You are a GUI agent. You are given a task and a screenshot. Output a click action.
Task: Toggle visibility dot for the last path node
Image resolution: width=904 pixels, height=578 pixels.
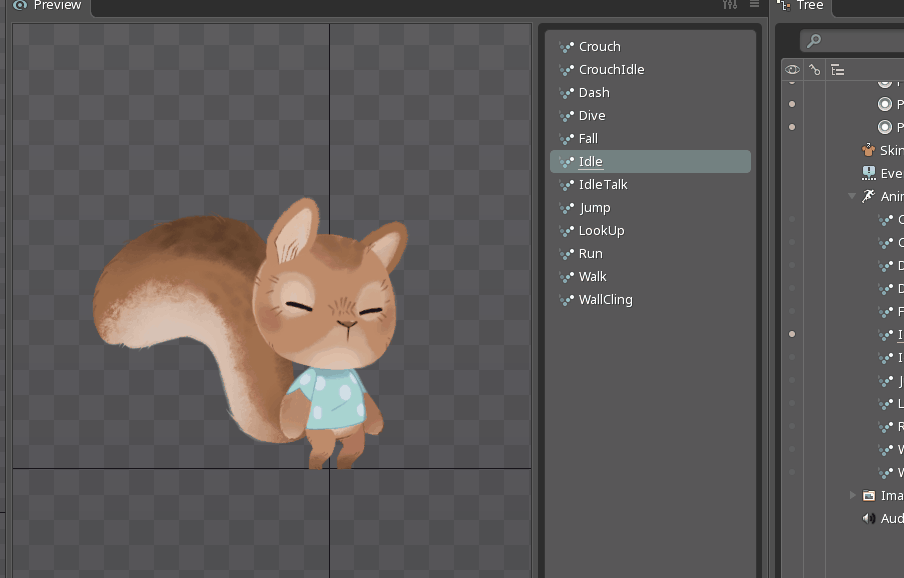pyautogui.click(x=792, y=127)
